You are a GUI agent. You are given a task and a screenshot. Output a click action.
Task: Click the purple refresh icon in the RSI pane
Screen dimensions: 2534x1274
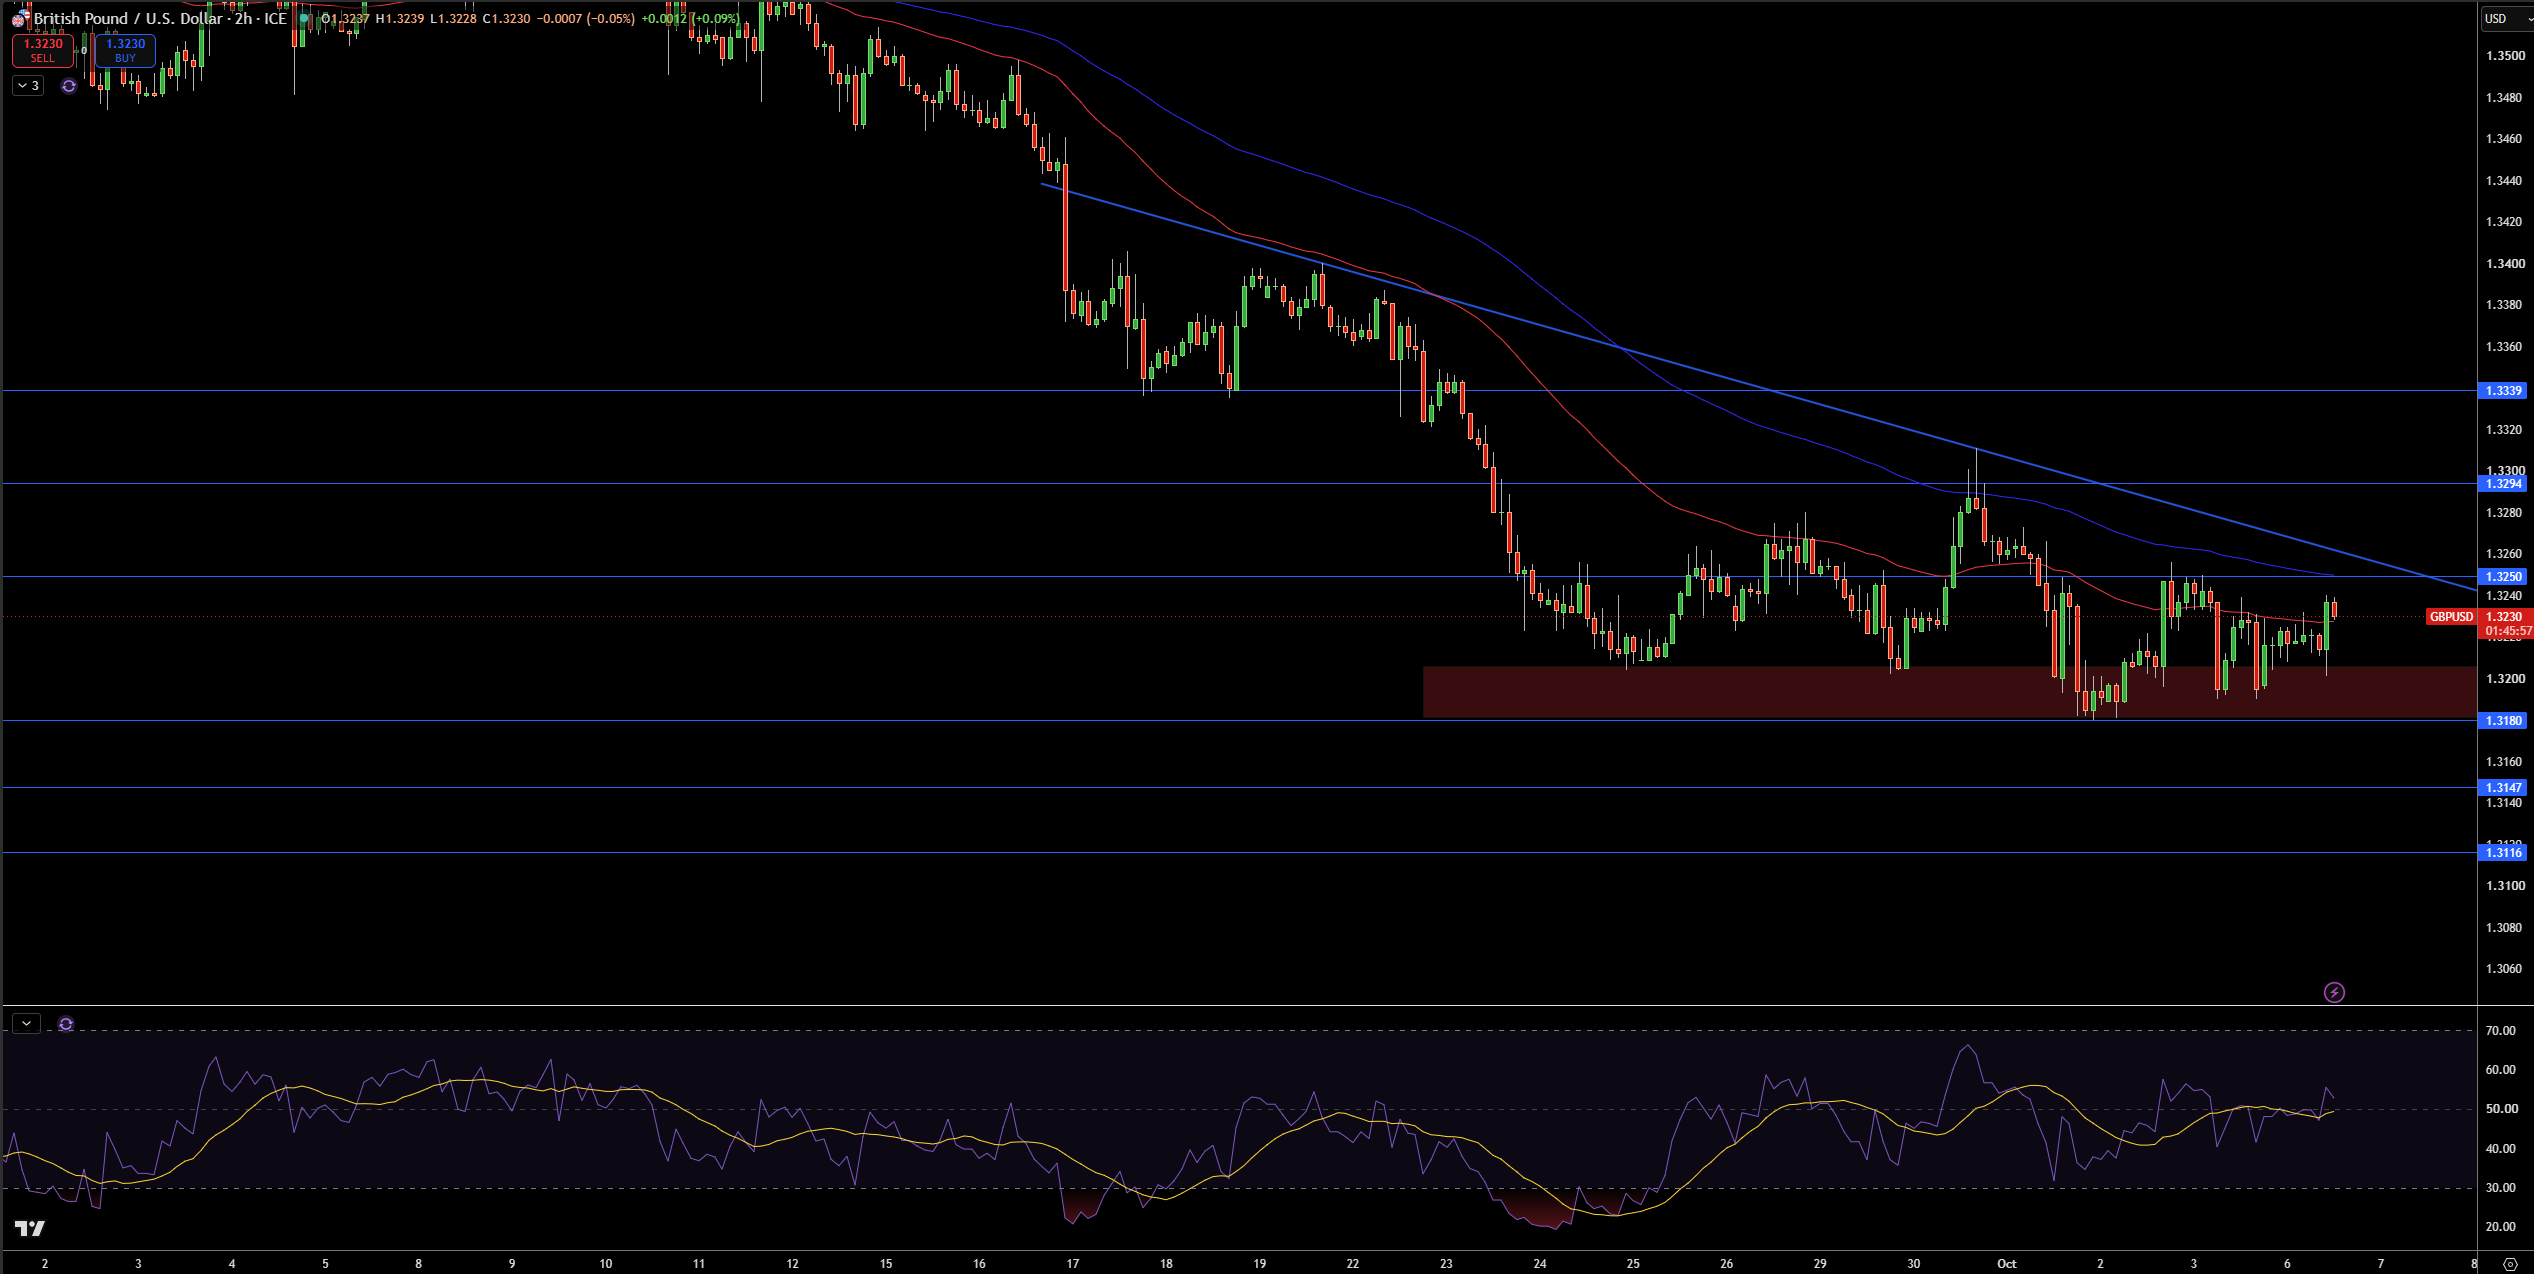point(66,1024)
